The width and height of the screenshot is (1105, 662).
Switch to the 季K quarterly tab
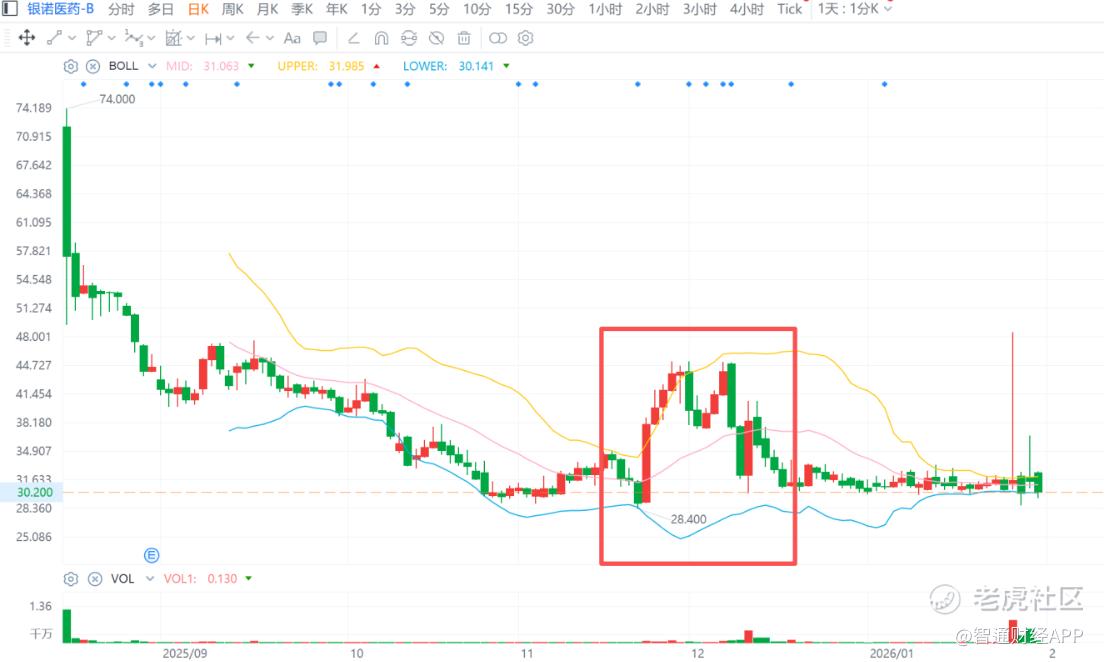click(302, 9)
